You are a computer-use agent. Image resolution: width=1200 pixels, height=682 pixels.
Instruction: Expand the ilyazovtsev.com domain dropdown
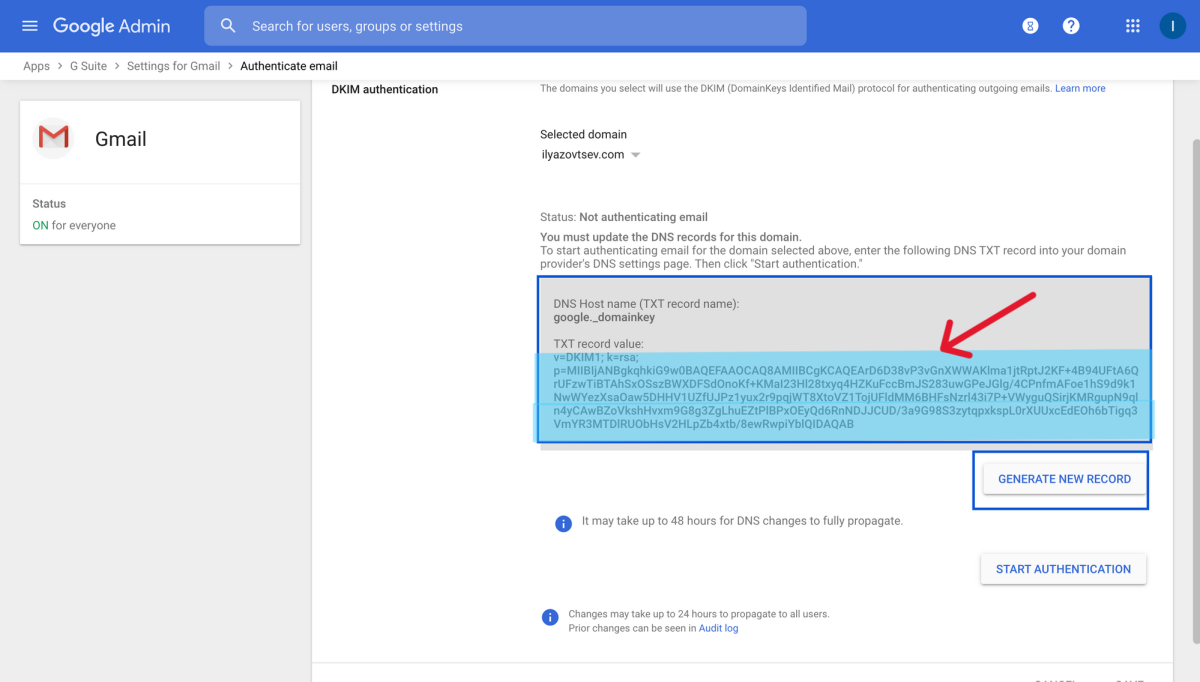click(x=590, y=155)
